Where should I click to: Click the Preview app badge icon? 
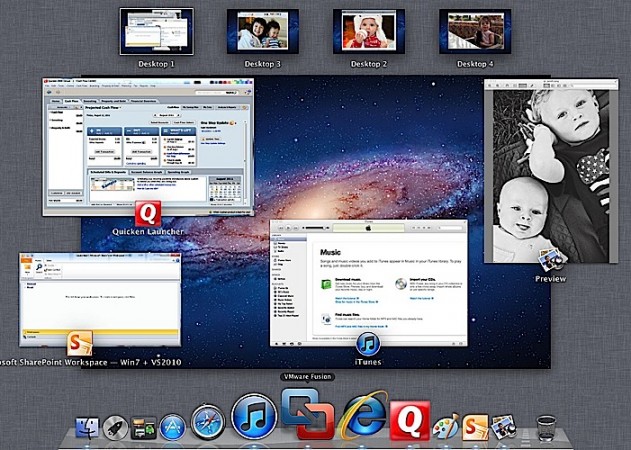550,262
